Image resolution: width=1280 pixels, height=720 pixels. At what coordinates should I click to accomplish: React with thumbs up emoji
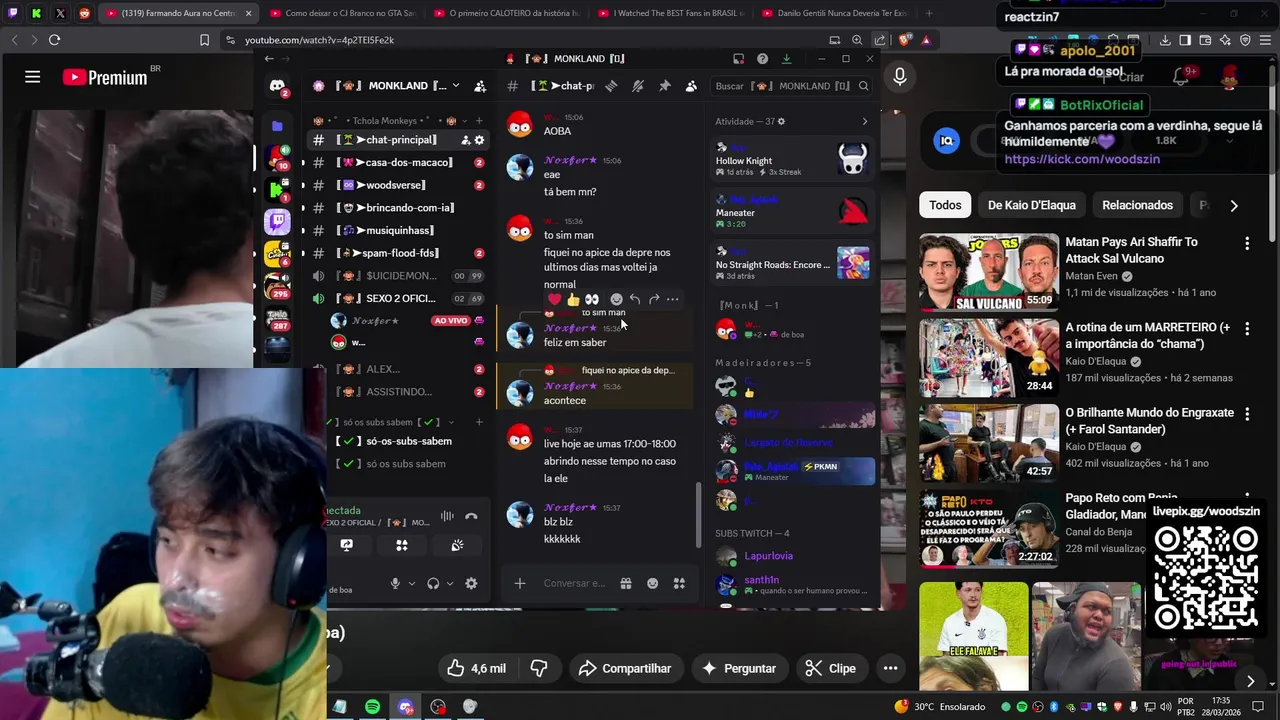coord(572,299)
